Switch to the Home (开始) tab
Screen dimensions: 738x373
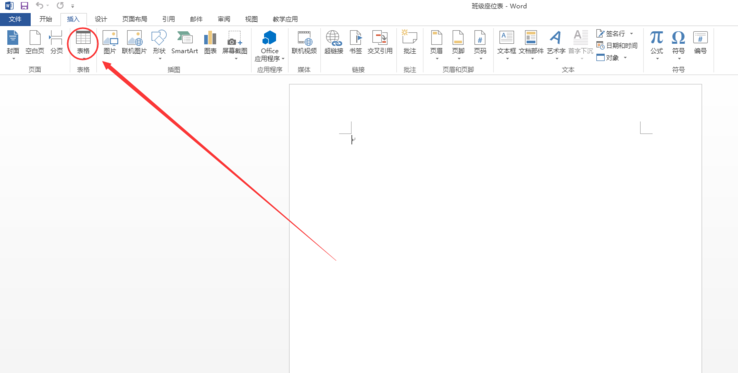click(46, 19)
